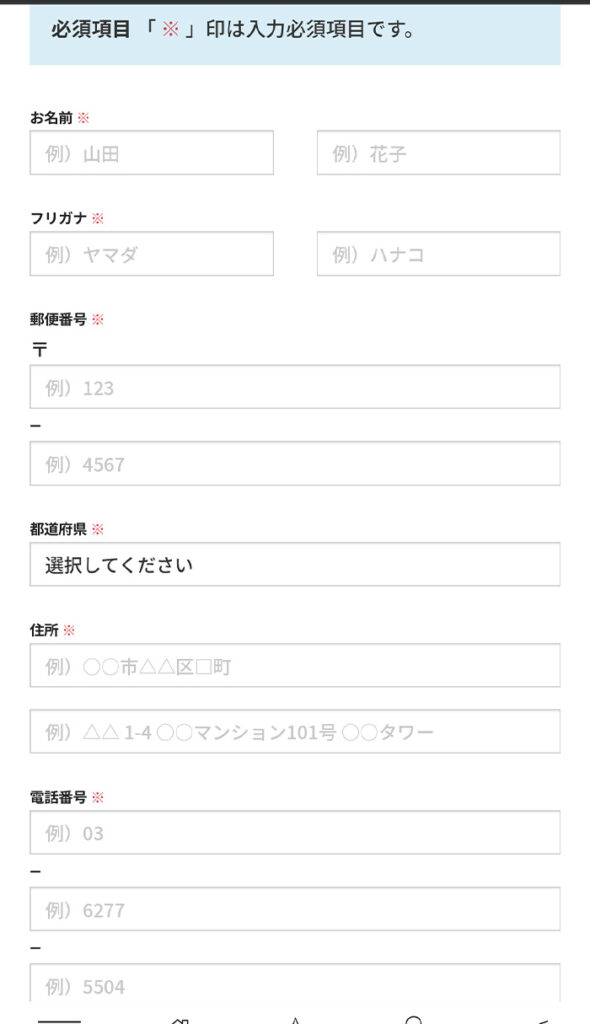Click the last name field showing 例）山田
The width and height of the screenshot is (590, 1024).
pos(150,152)
